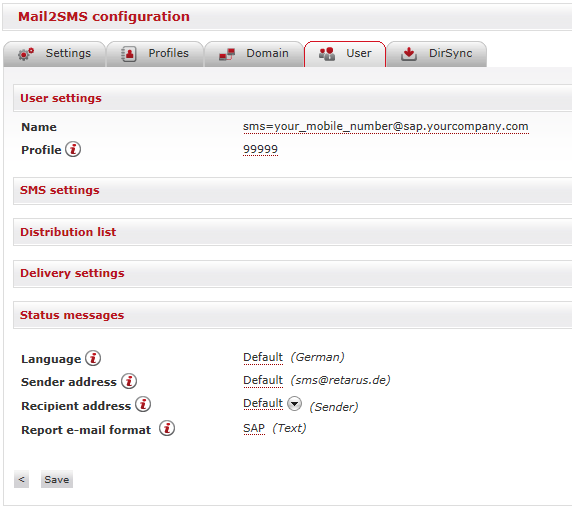
Task: Select the User tab
Action: 345,54
